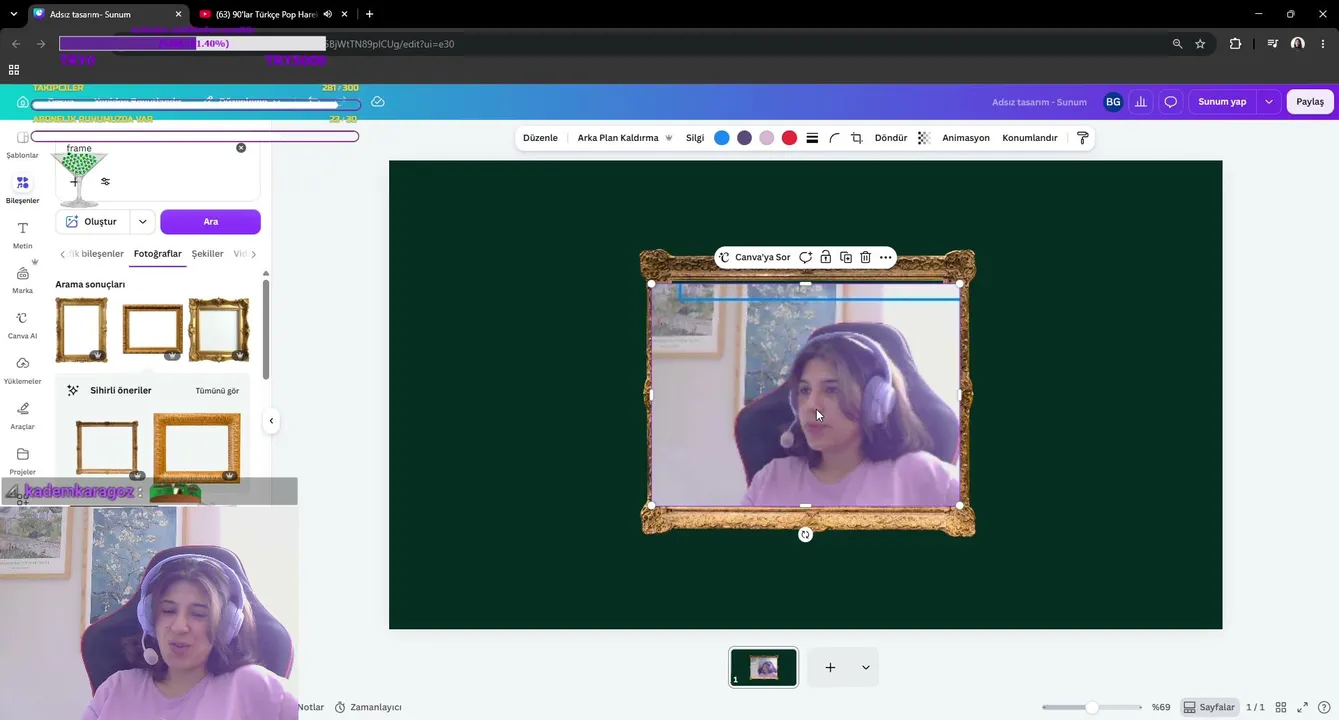The height and width of the screenshot is (720, 1339).
Task: Clear the 'frame' search field
Action: tap(241, 148)
